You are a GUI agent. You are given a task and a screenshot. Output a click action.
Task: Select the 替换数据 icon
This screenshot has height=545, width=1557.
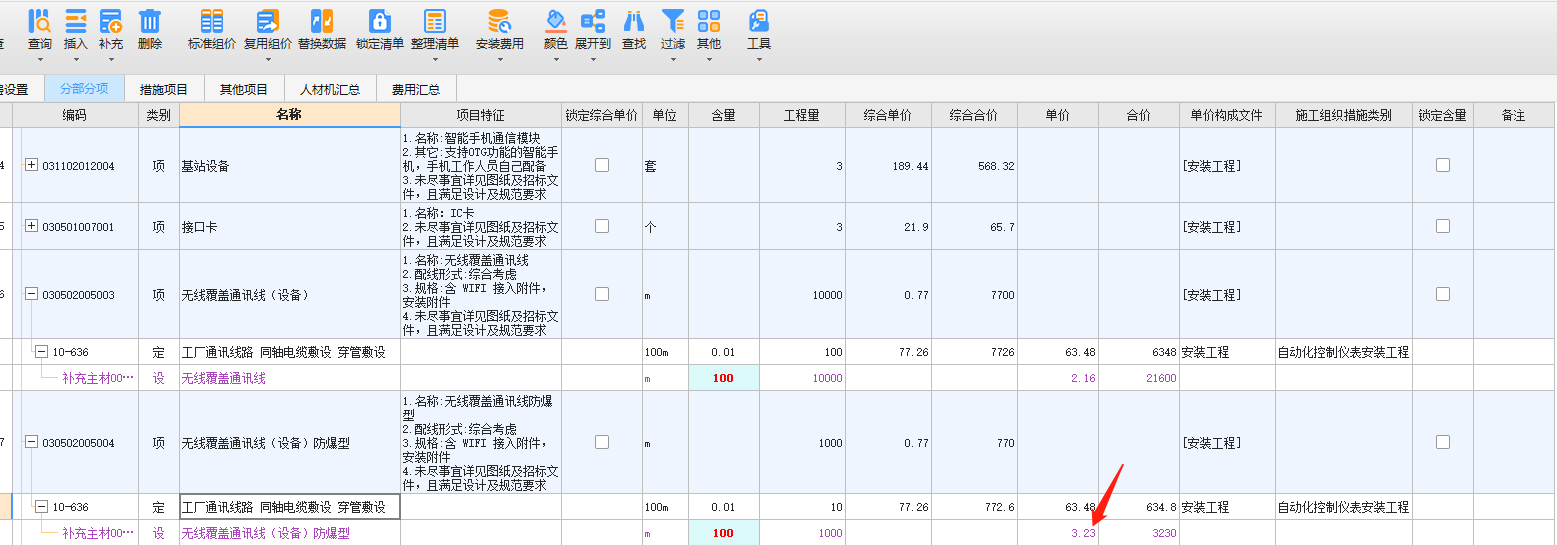(x=322, y=20)
